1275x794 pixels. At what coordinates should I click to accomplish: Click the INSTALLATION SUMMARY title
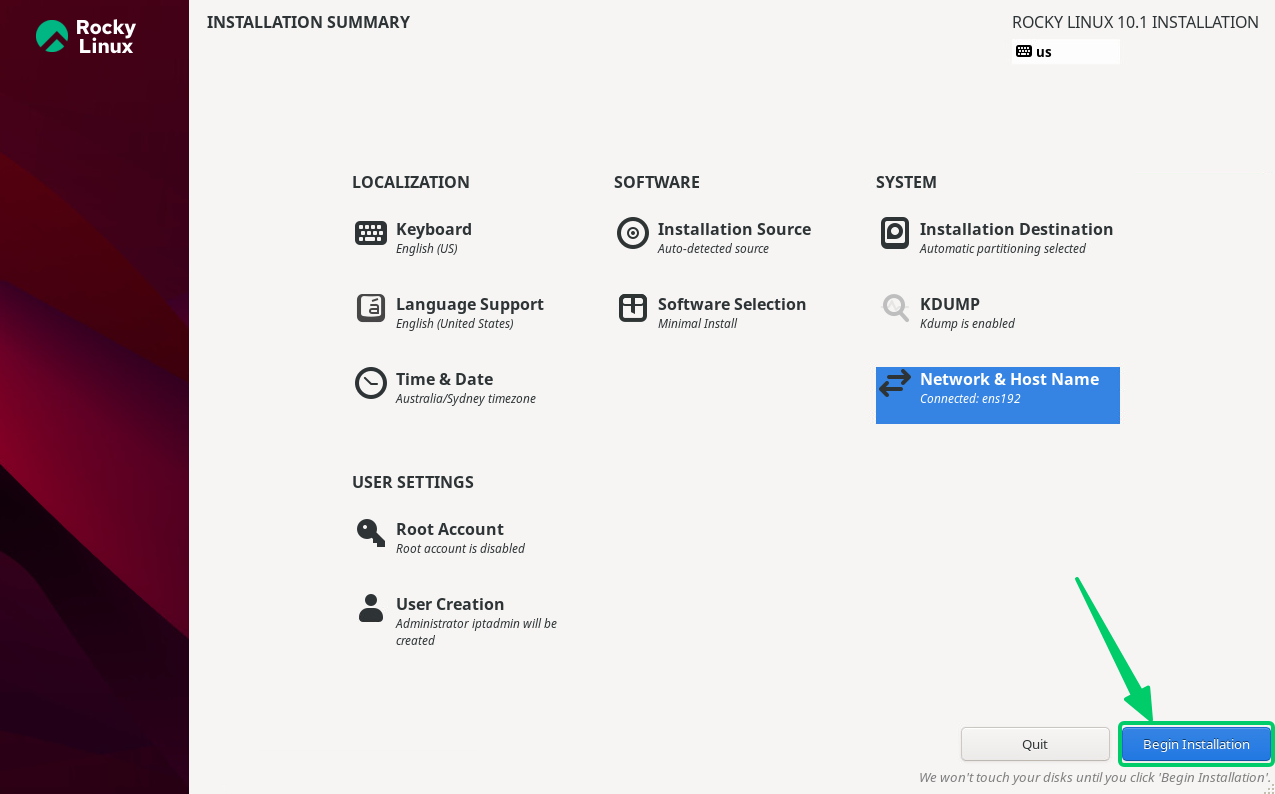[308, 22]
